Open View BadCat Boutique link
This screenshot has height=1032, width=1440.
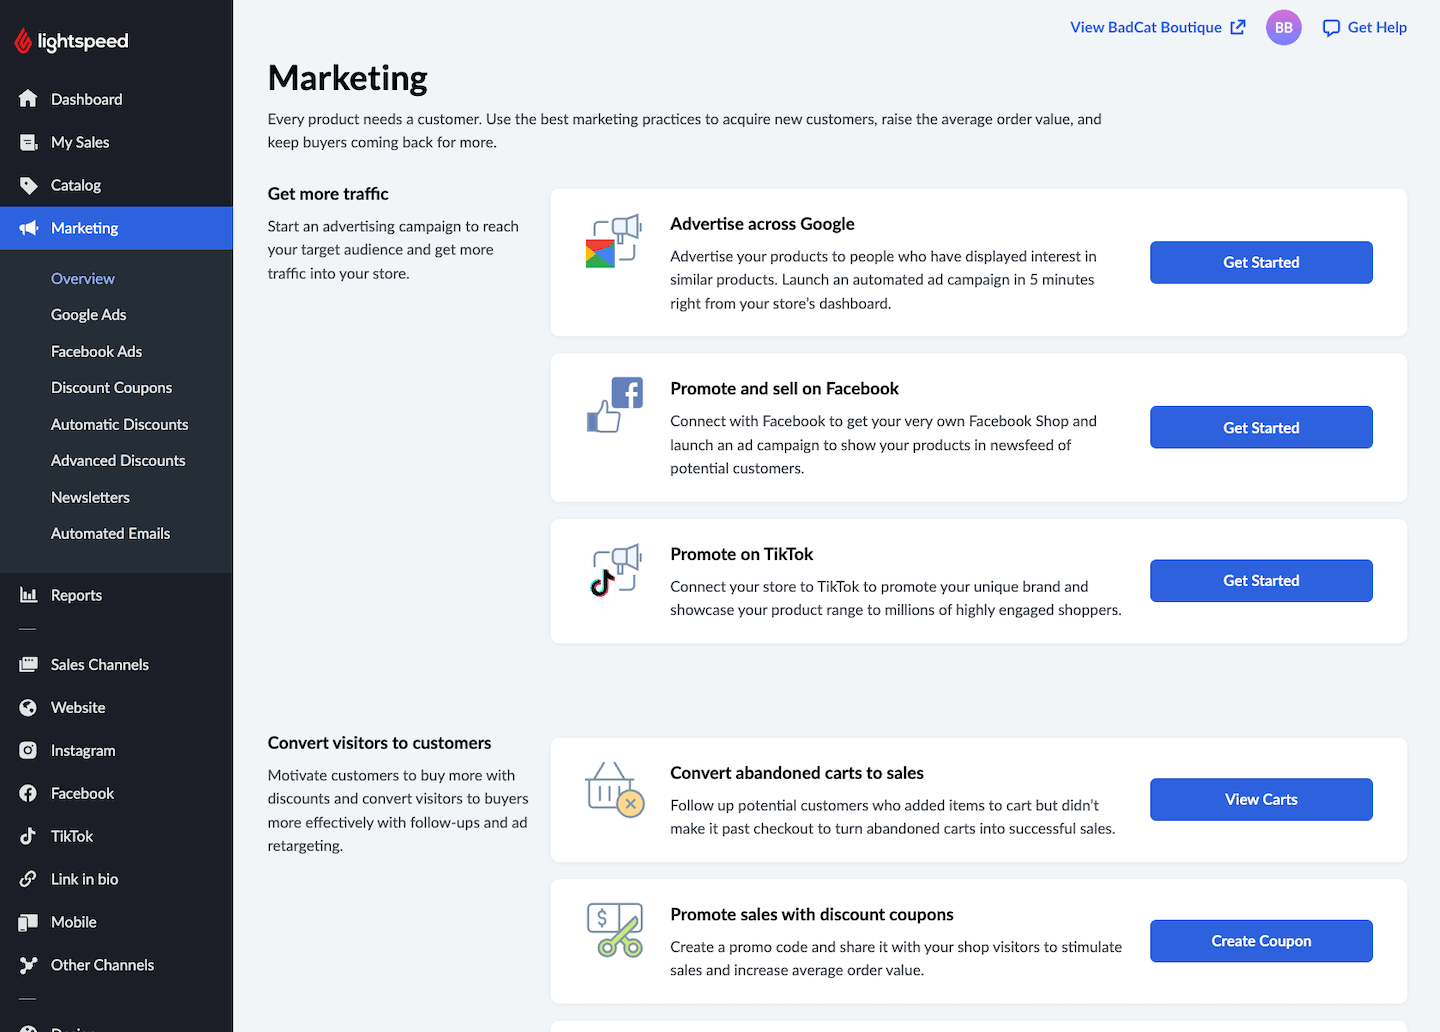[1157, 28]
